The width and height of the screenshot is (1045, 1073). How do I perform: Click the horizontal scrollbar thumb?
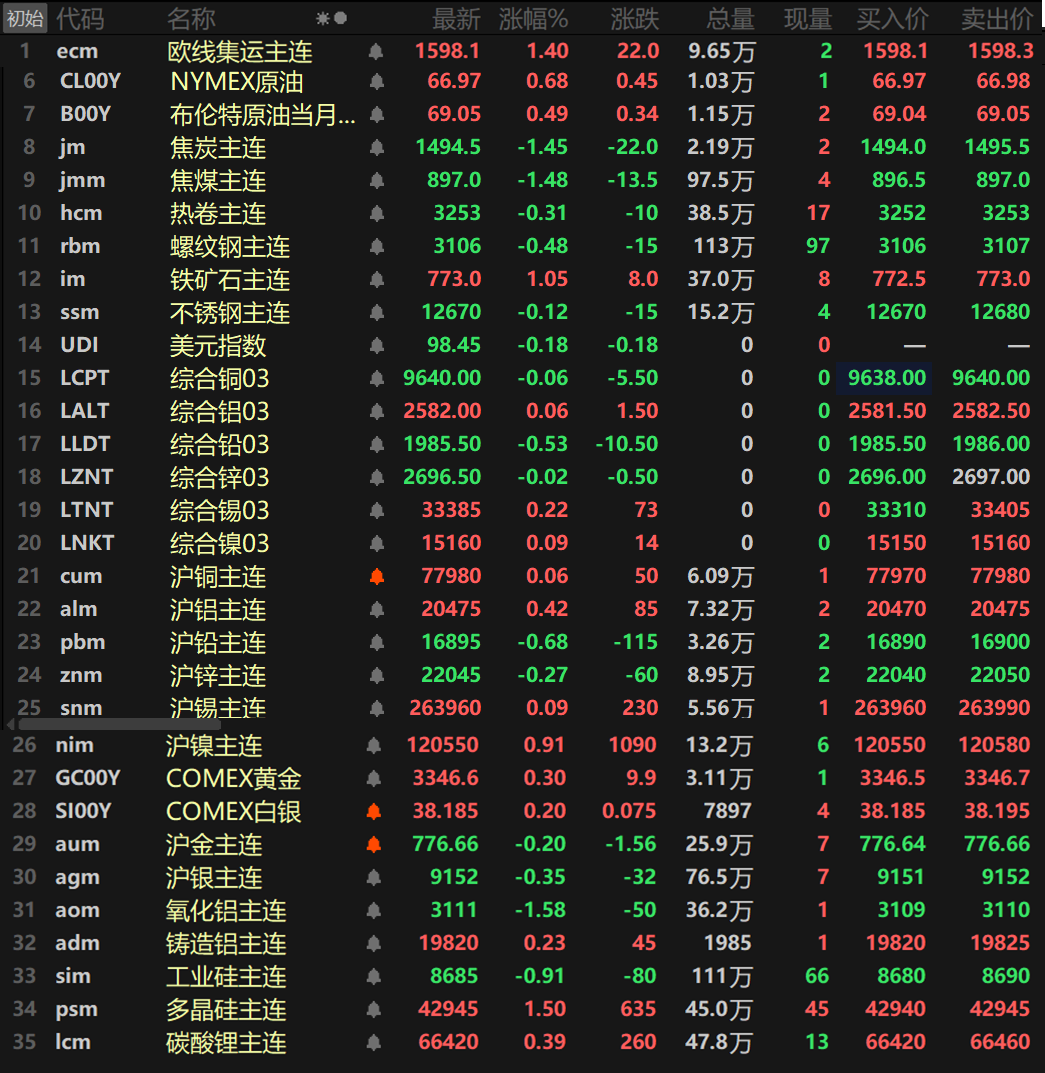(x=120, y=723)
